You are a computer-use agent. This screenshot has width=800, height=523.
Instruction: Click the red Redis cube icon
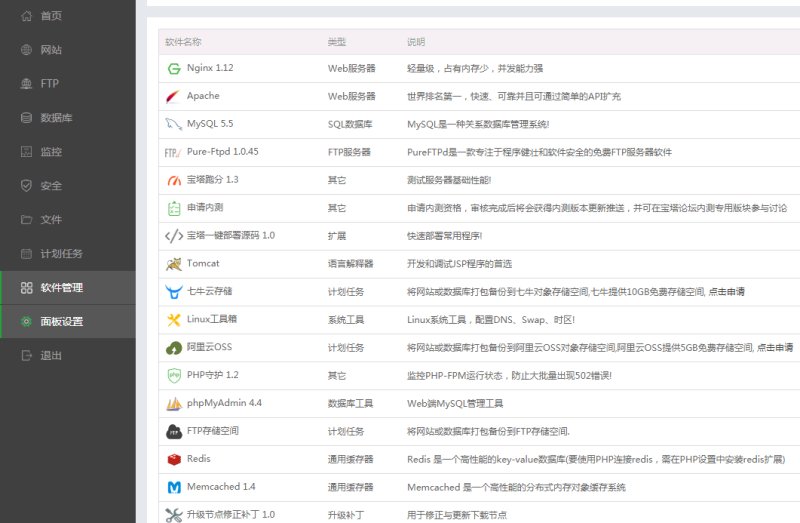pos(174,459)
